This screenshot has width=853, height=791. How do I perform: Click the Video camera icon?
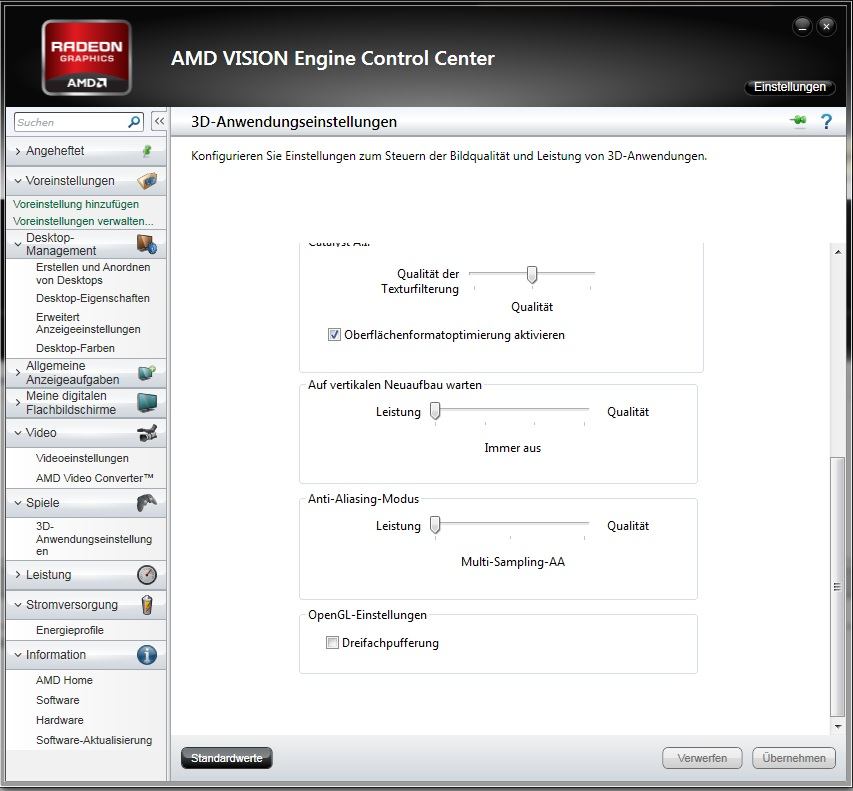tap(147, 432)
